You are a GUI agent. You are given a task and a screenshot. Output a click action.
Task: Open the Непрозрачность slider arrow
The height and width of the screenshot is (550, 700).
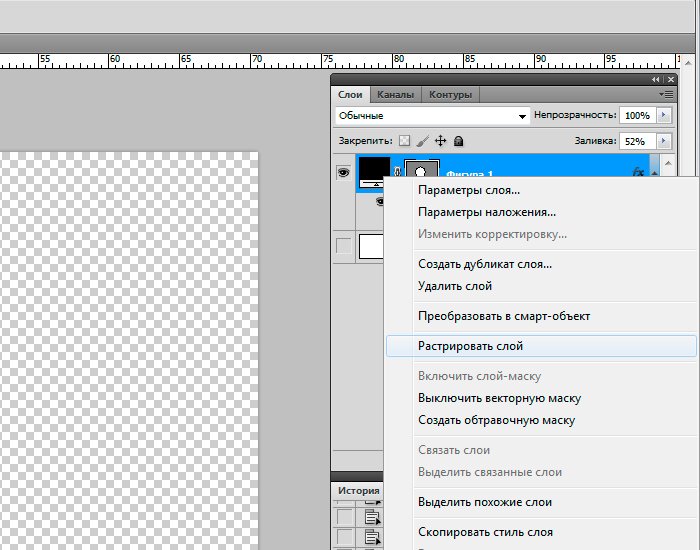coord(663,116)
